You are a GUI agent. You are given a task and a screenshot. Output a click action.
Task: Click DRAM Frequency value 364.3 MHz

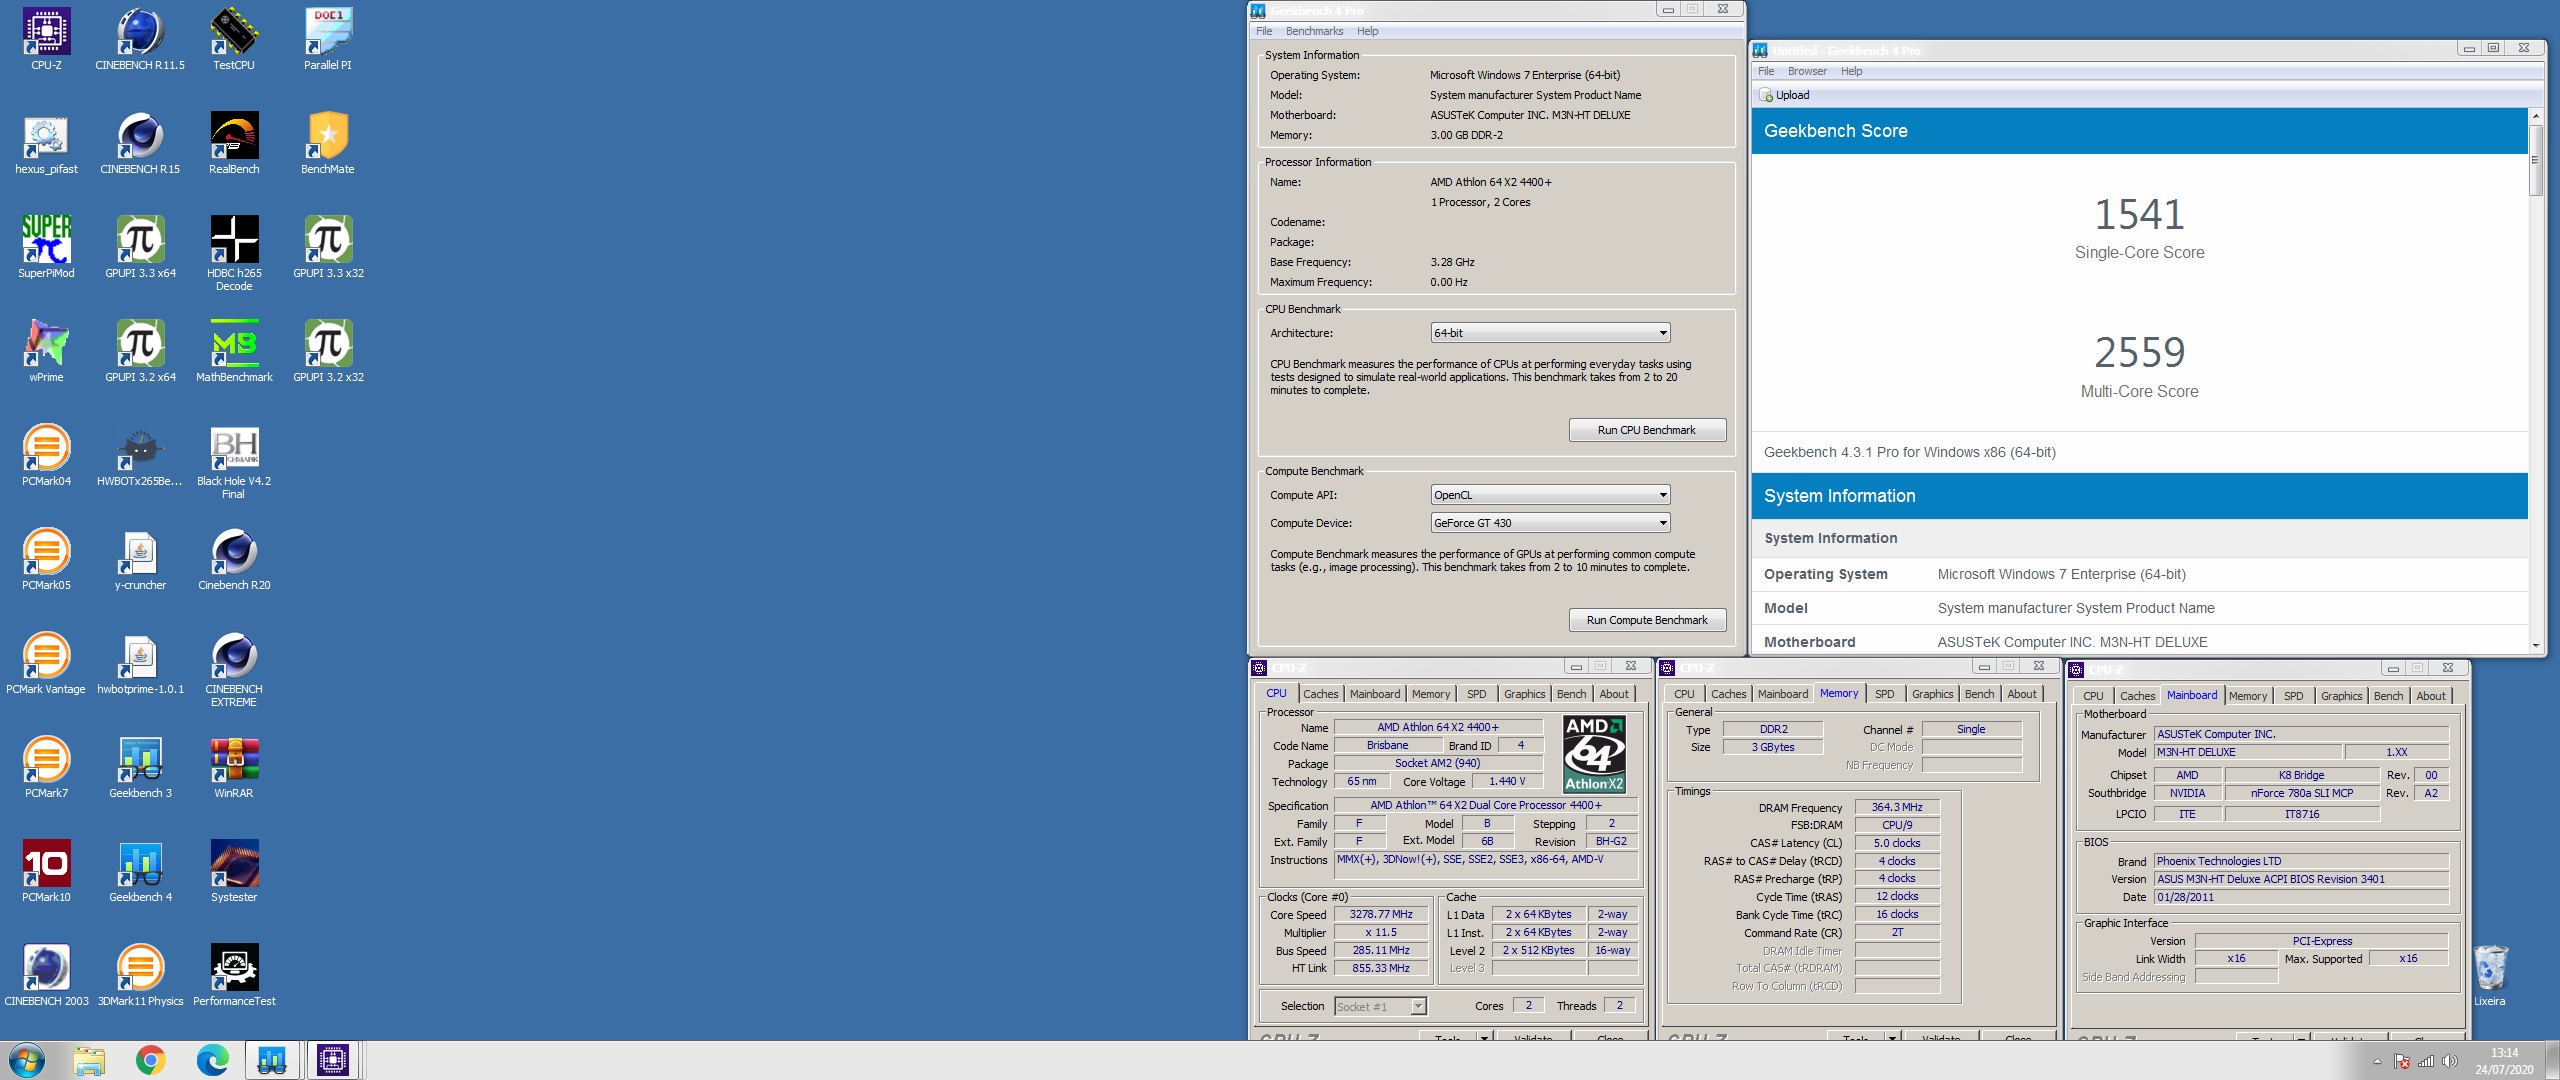(x=1897, y=807)
